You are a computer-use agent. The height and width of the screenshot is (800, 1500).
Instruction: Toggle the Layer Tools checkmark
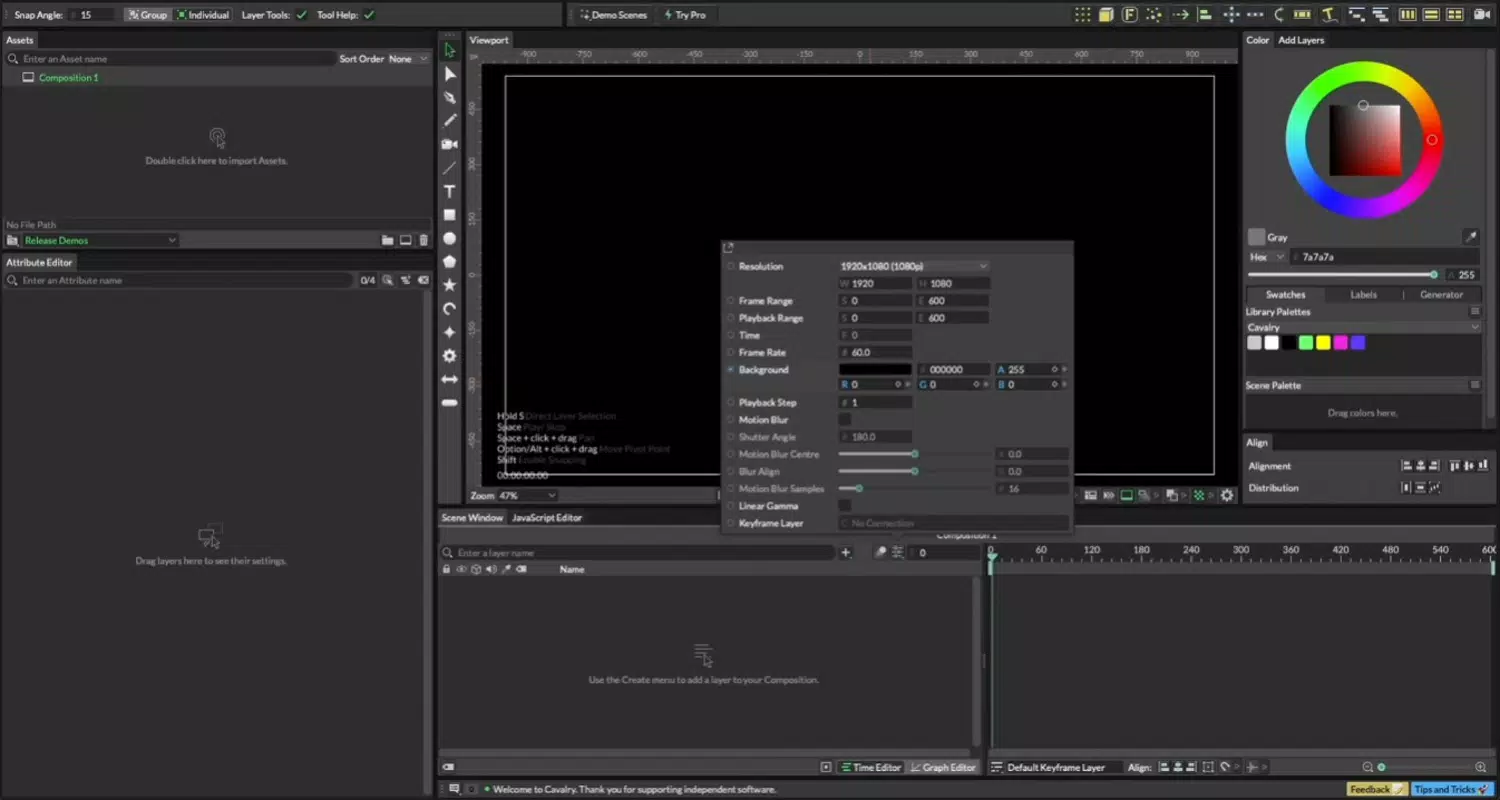tap(302, 15)
